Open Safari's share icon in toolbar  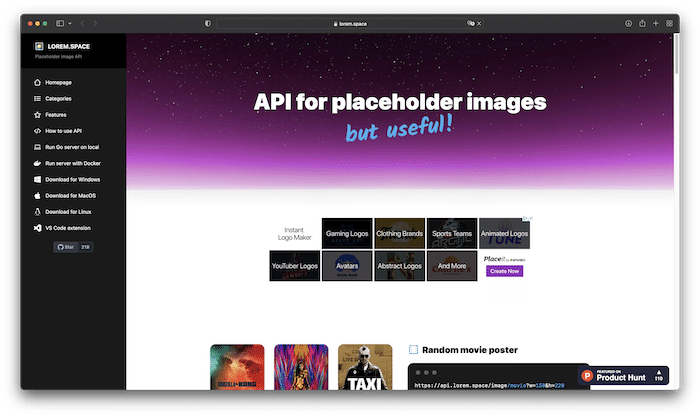point(642,22)
